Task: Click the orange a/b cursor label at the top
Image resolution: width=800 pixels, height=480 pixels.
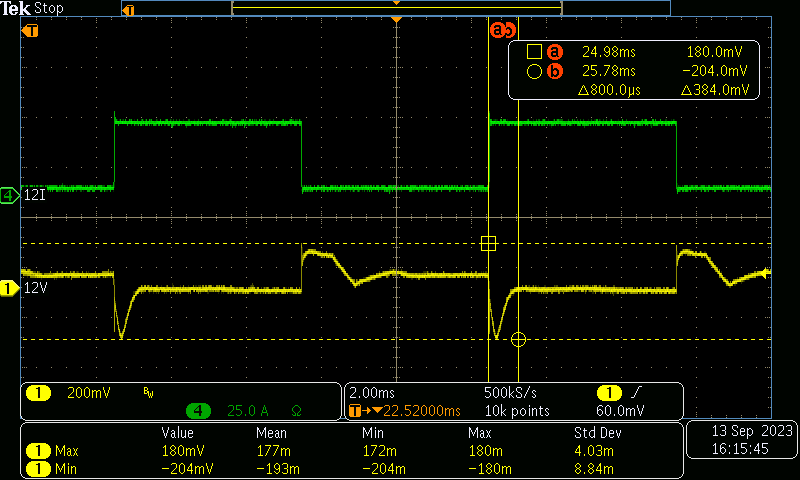Action: 502,30
